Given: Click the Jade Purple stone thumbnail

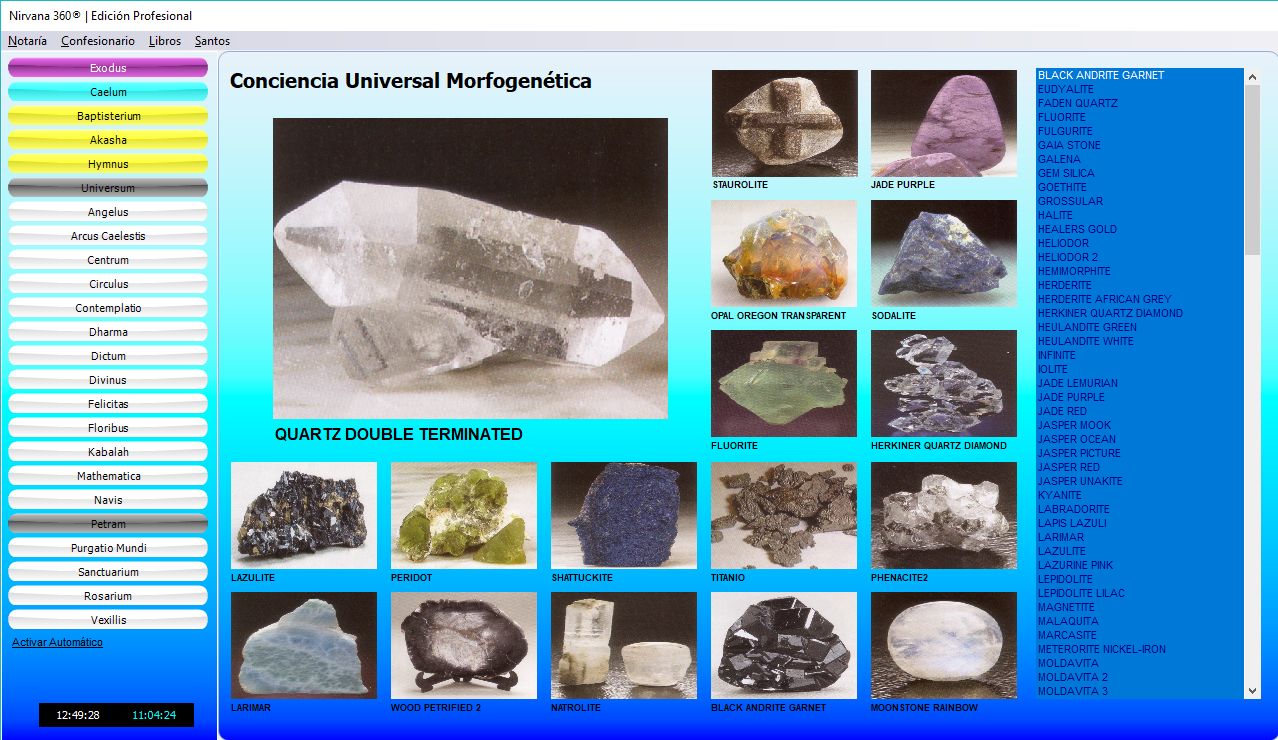Looking at the screenshot, I should point(944,123).
